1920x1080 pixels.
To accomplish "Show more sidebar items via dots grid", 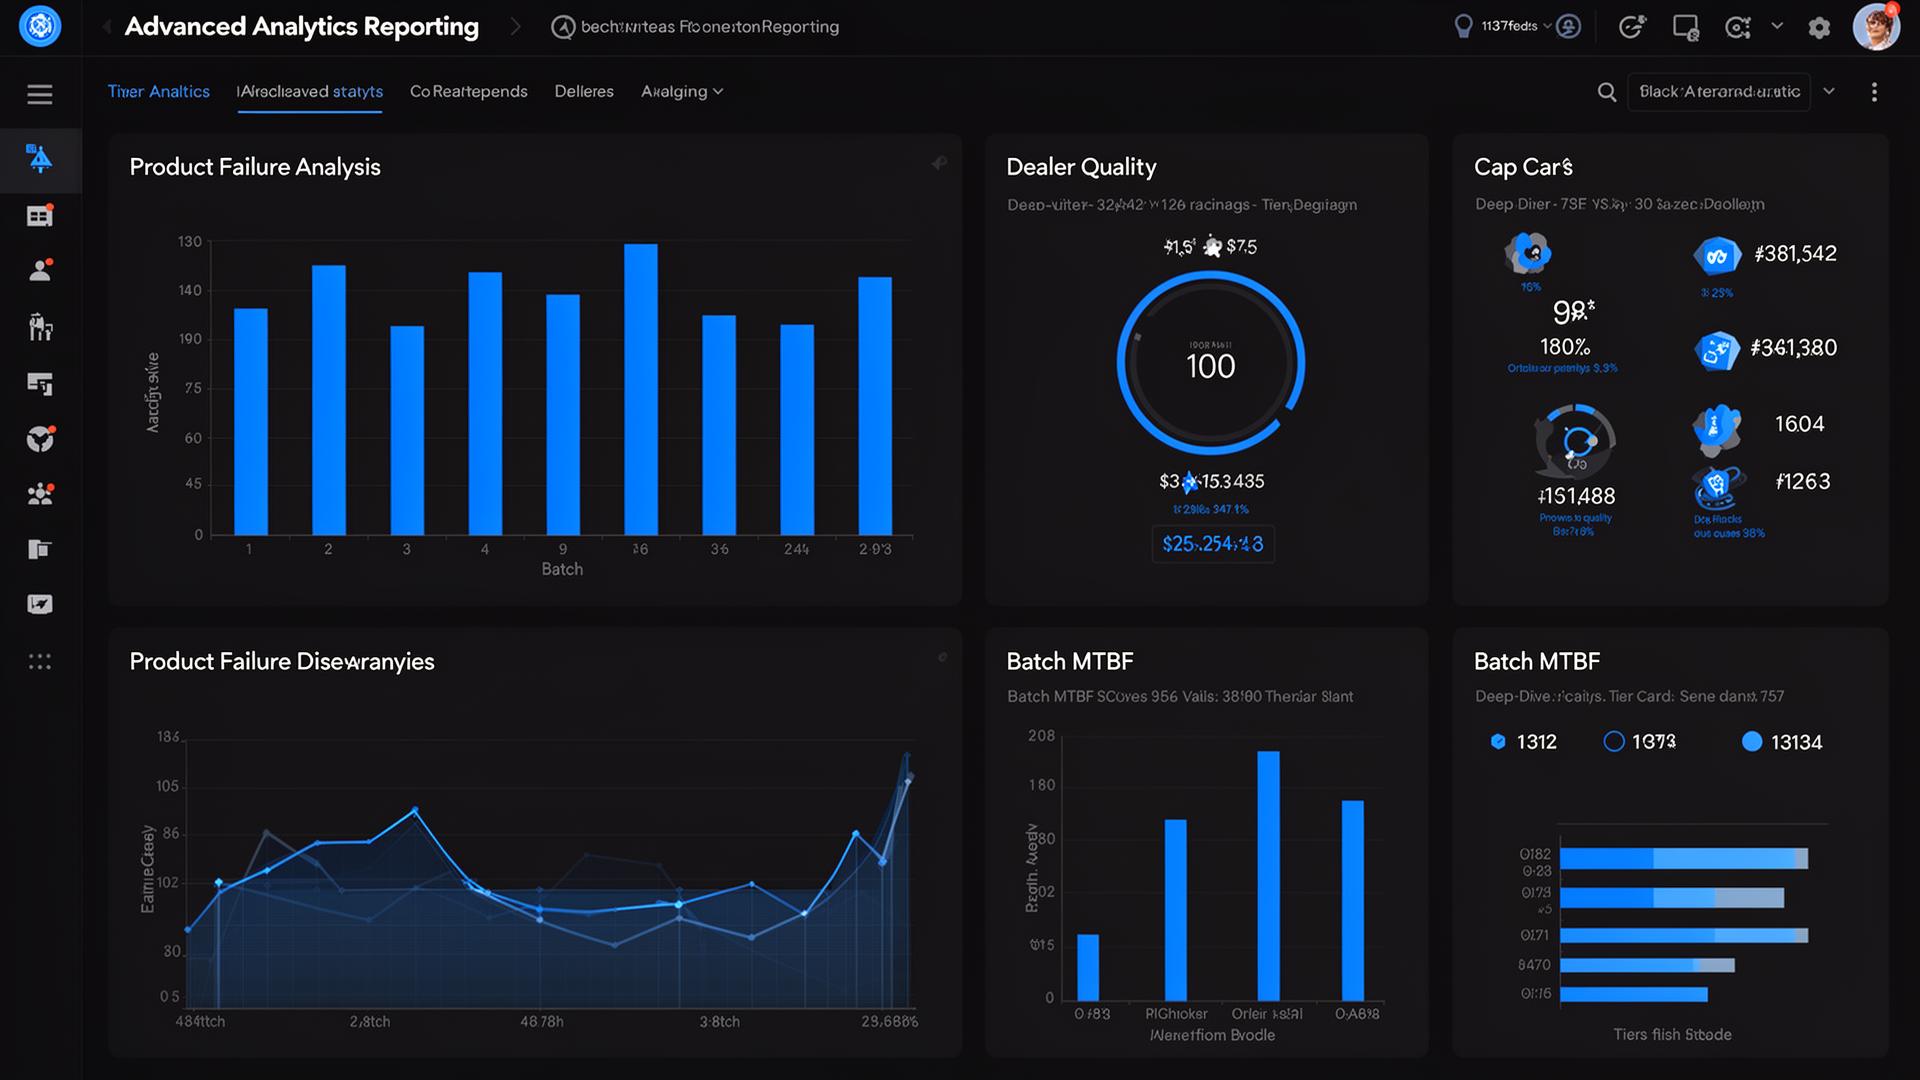I will (x=40, y=661).
